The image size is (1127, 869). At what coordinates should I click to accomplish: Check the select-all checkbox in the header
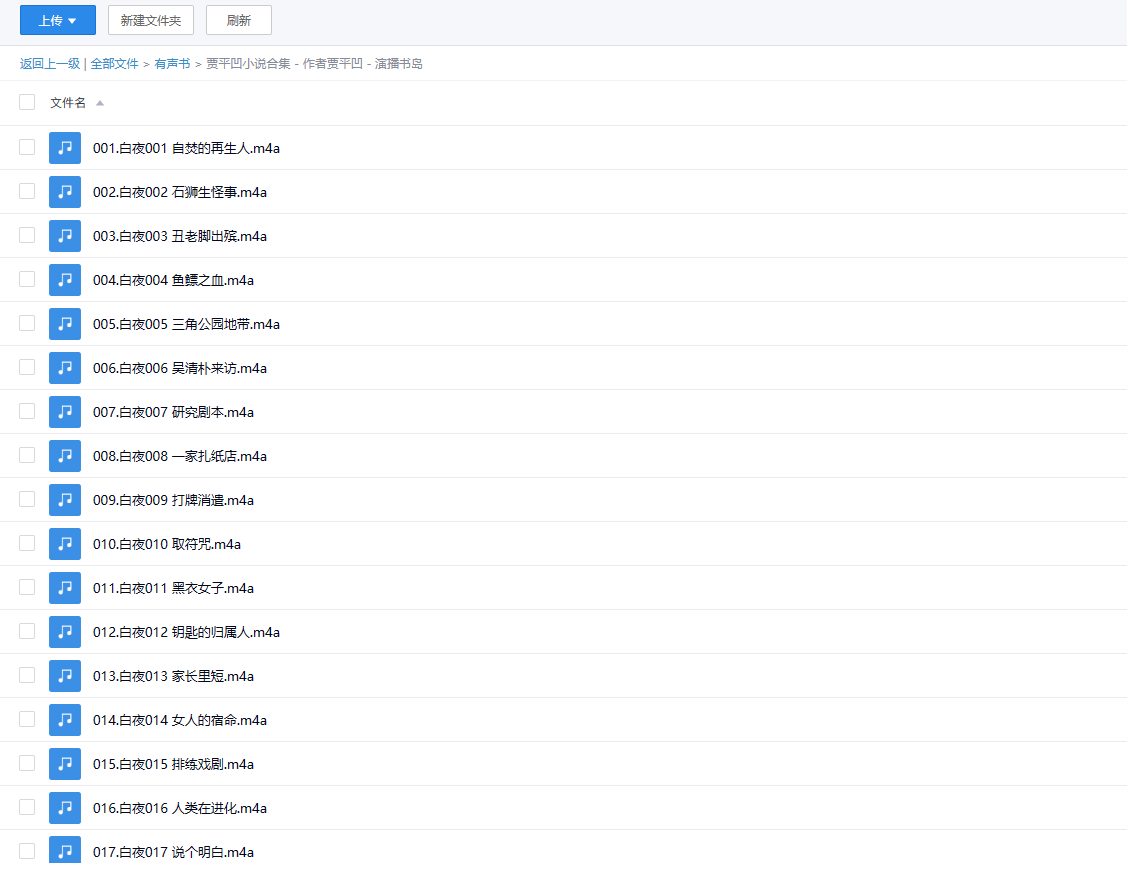coord(26,101)
